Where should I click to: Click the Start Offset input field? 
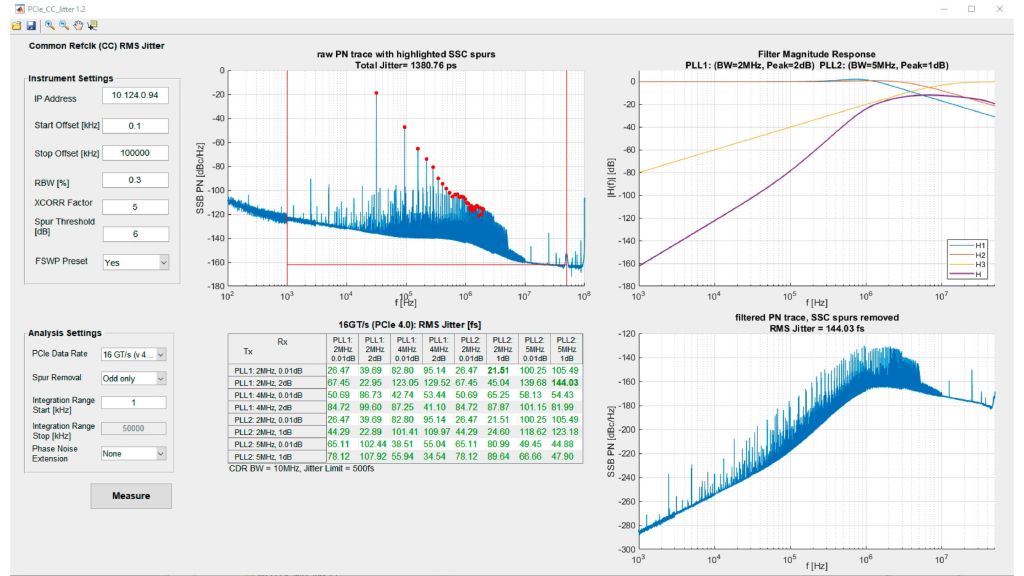point(135,126)
